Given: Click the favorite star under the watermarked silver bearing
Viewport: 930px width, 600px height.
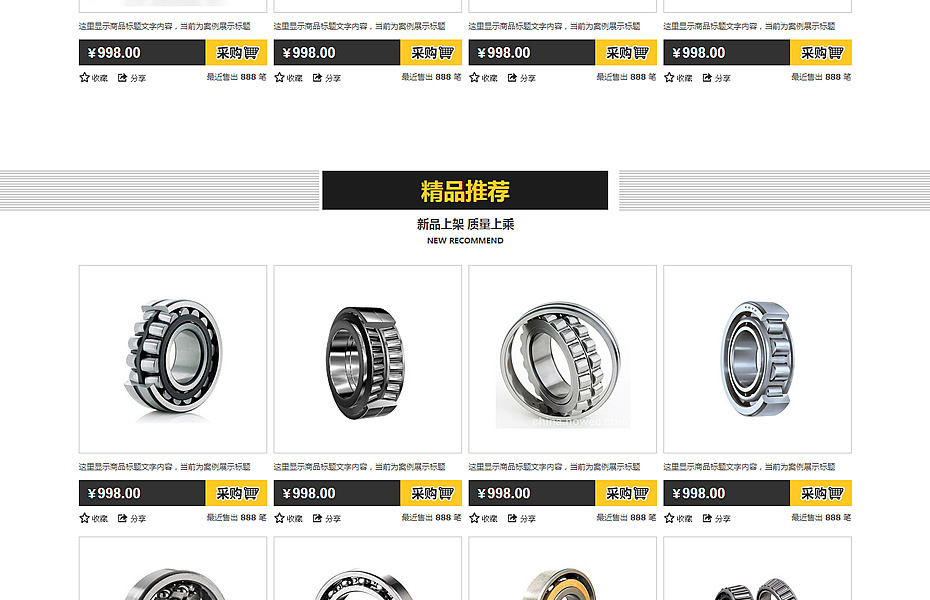Looking at the screenshot, I should 474,518.
